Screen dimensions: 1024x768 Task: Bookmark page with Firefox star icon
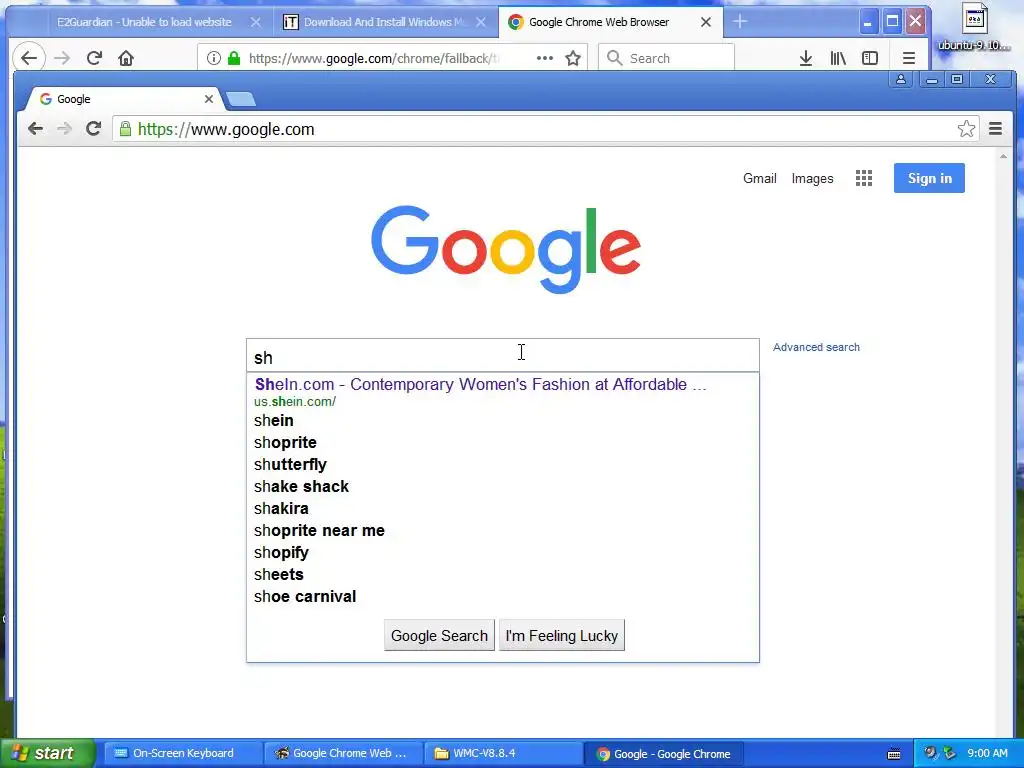tap(573, 58)
